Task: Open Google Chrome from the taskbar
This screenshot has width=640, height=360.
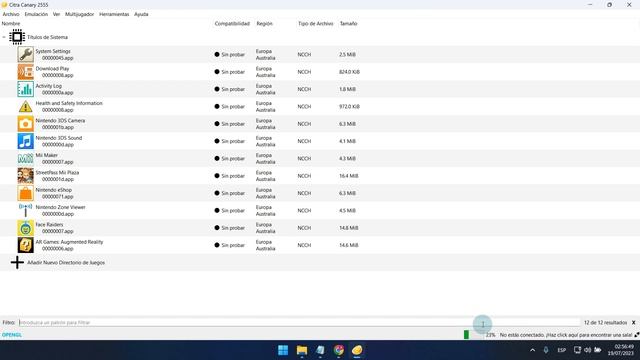Action: 338,350
